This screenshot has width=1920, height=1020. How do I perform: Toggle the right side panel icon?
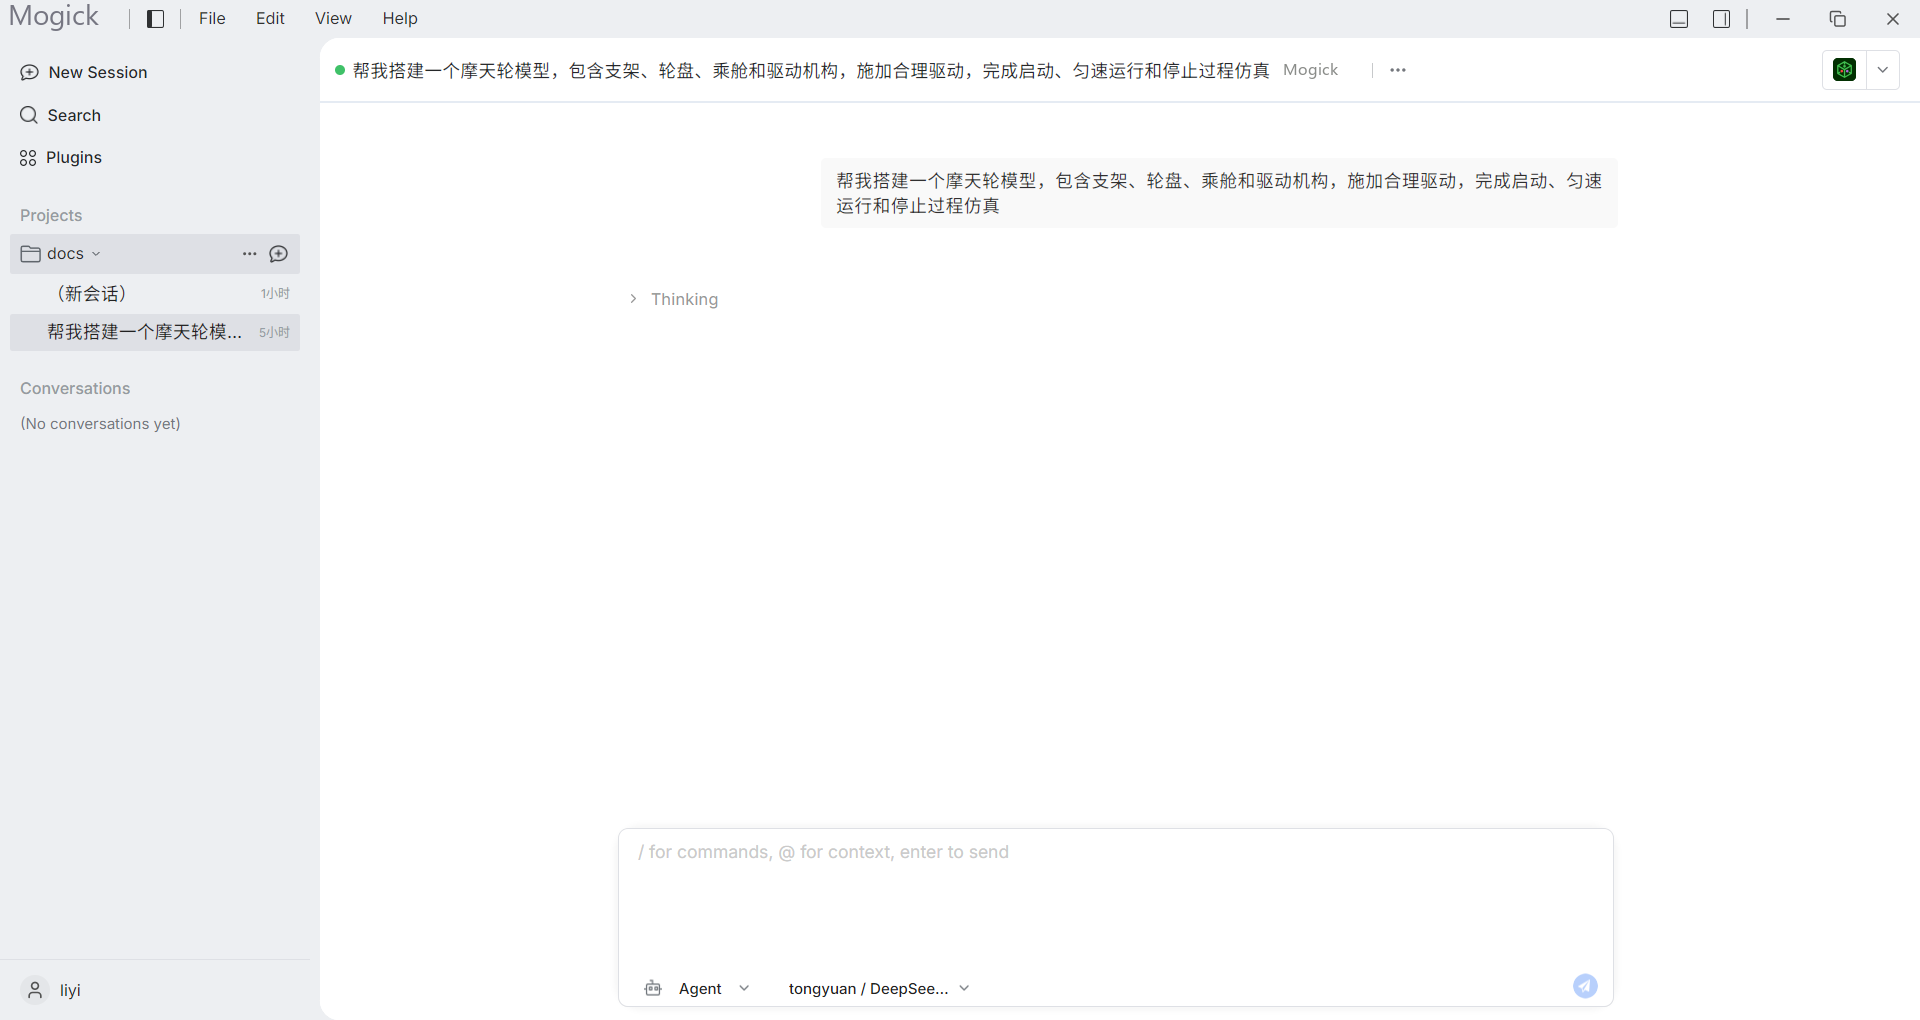pyautogui.click(x=1721, y=19)
